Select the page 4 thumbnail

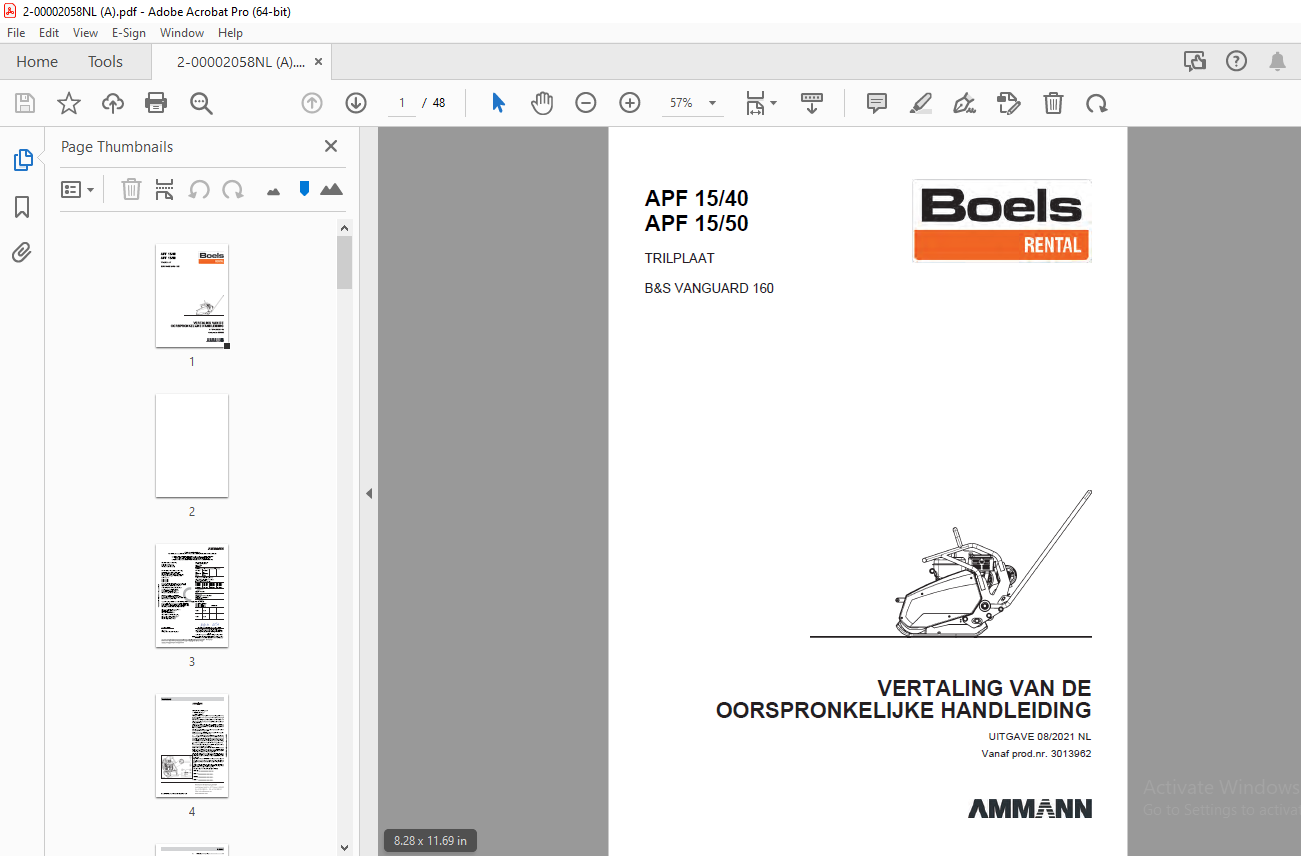[x=192, y=746]
